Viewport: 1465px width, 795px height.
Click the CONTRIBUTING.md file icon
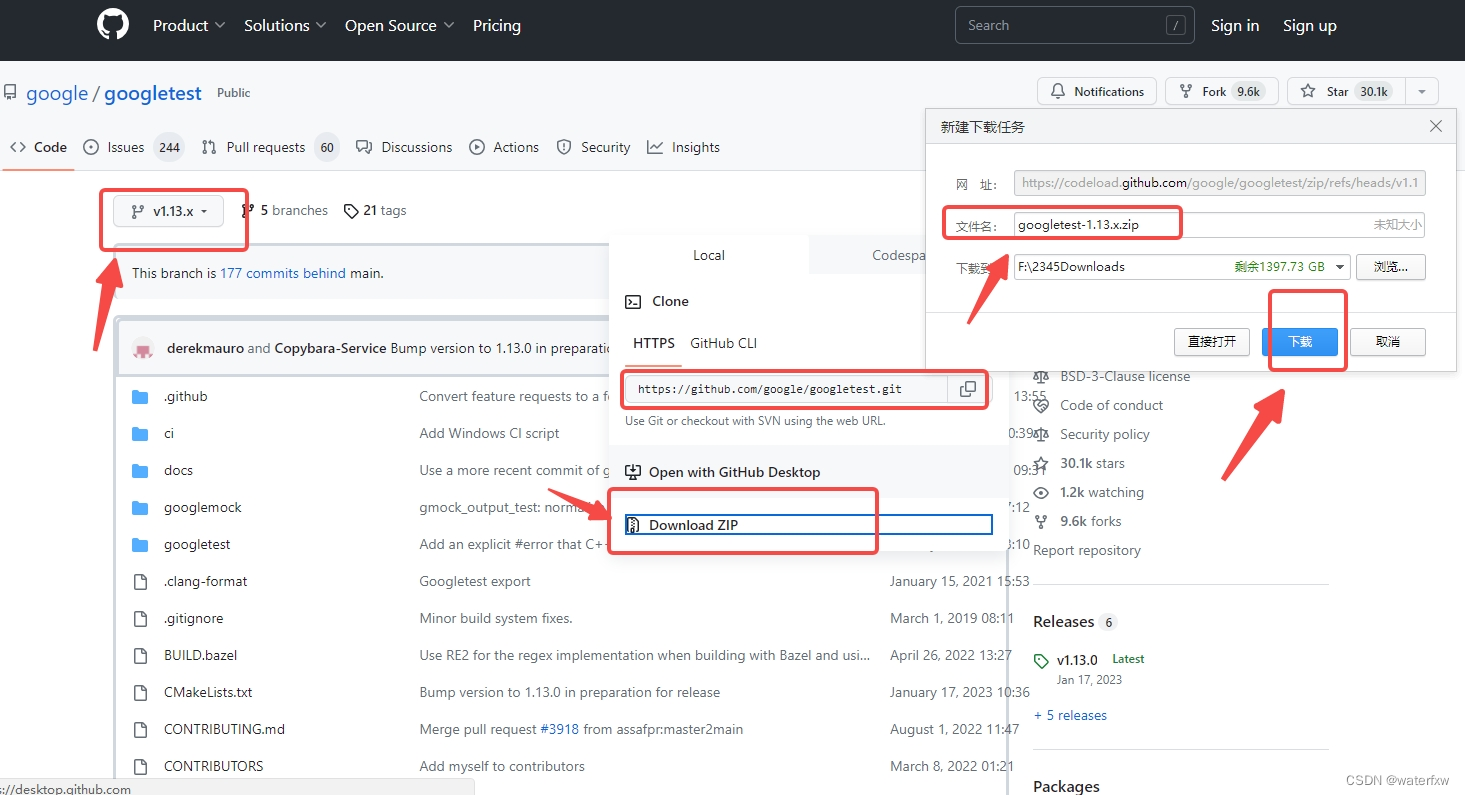(x=140, y=730)
